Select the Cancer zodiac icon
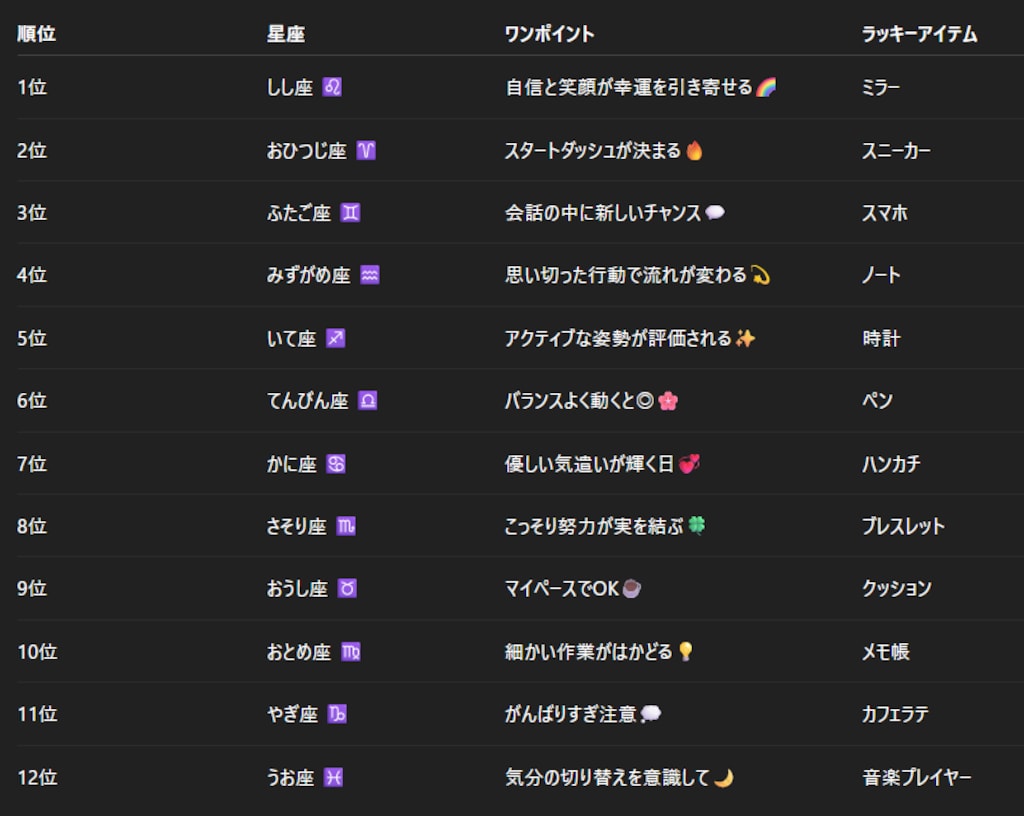The height and width of the screenshot is (816, 1024). pyautogui.click(x=333, y=463)
